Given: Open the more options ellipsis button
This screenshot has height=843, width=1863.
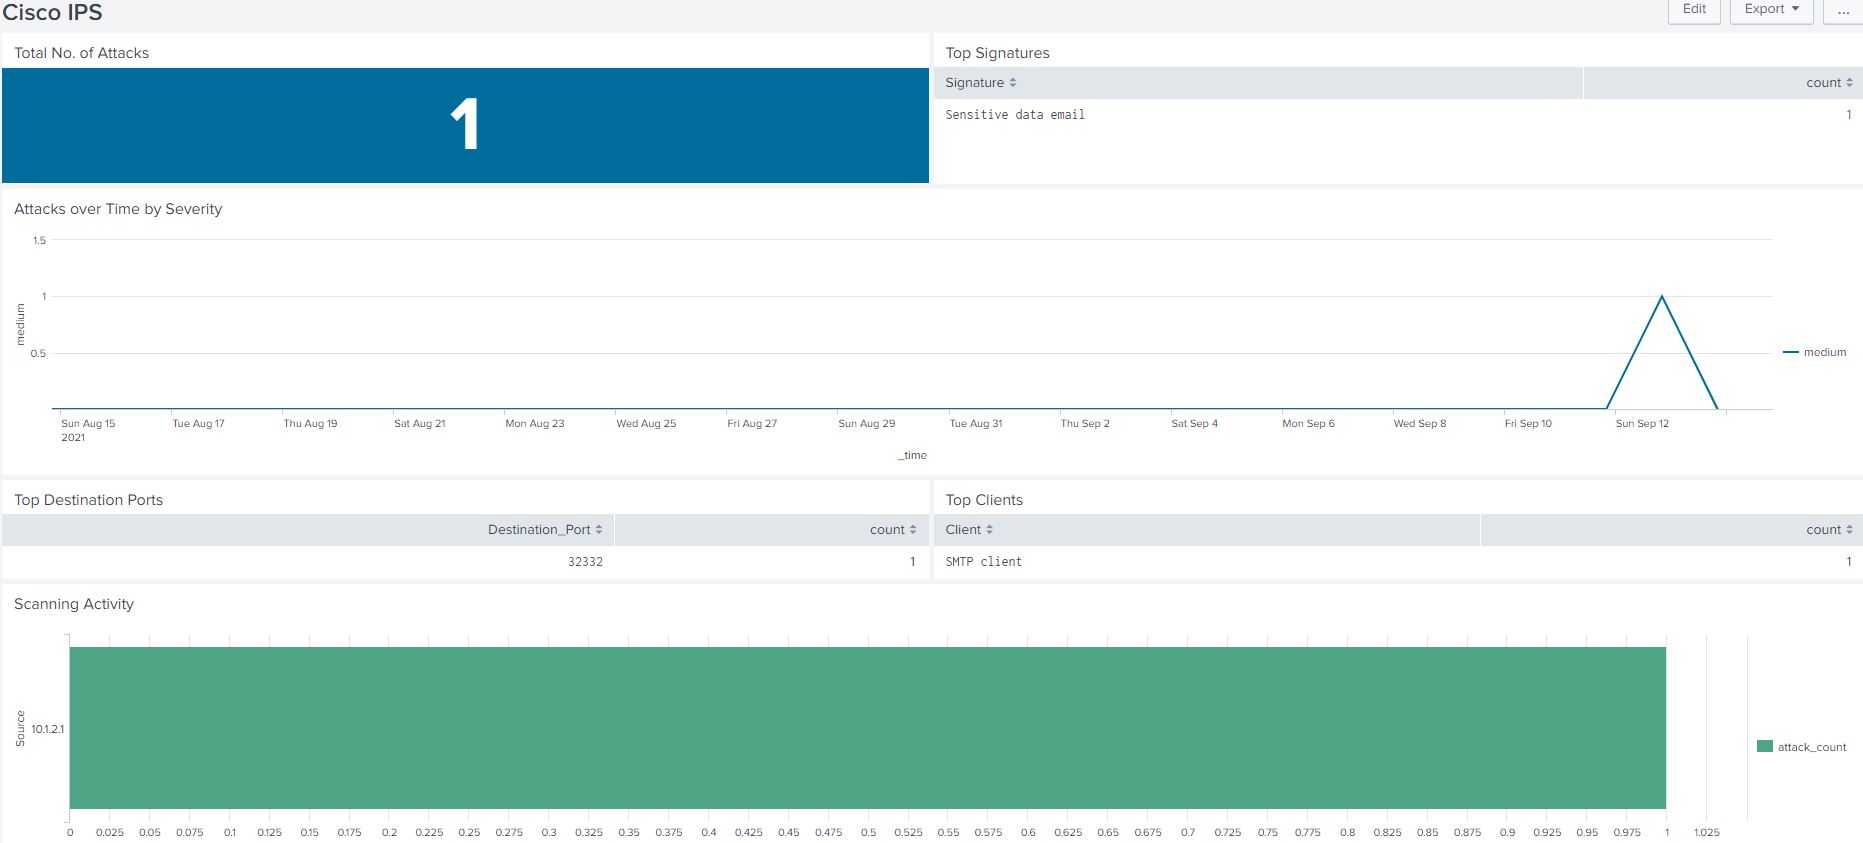Looking at the screenshot, I should pyautogui.click(x=1843, y=10).
